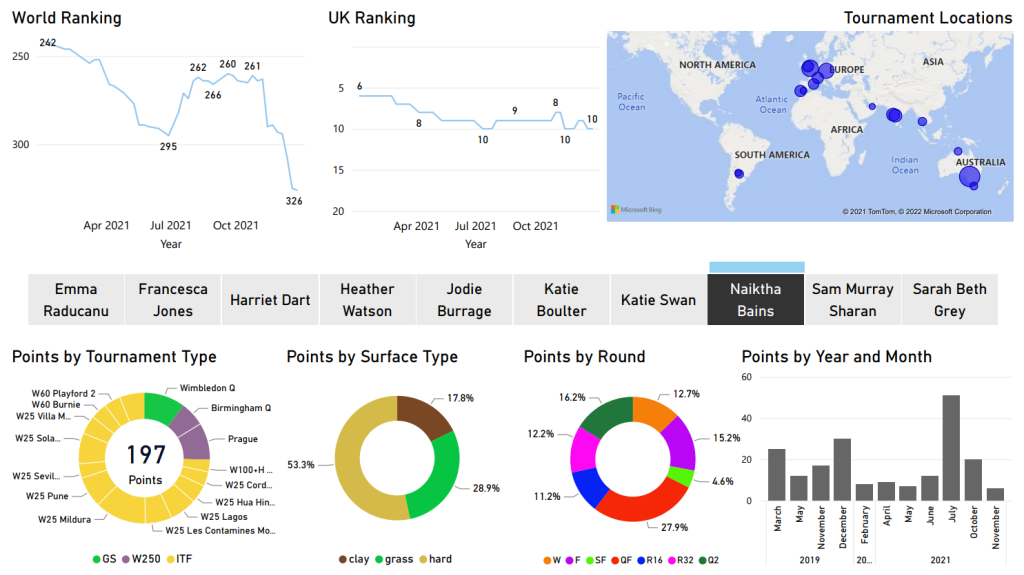
Task: Deselect the highlighted Naiktha Bains slicer button
Action: (755, 300)
